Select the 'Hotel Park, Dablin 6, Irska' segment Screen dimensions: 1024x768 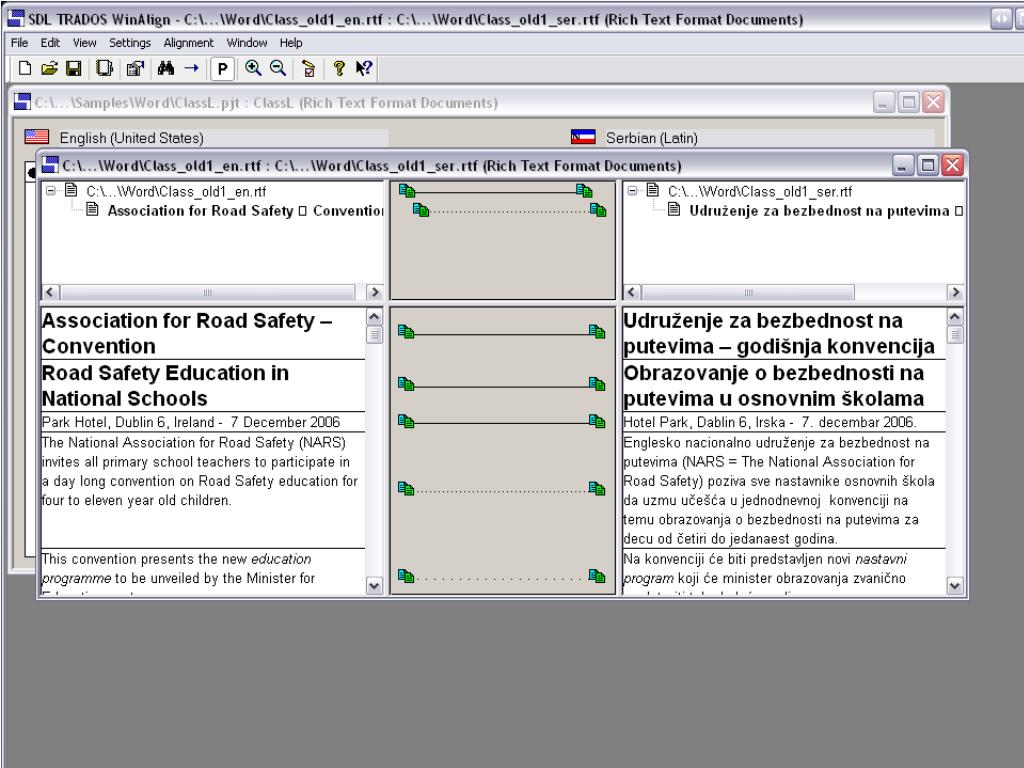[x=784, y=422]
